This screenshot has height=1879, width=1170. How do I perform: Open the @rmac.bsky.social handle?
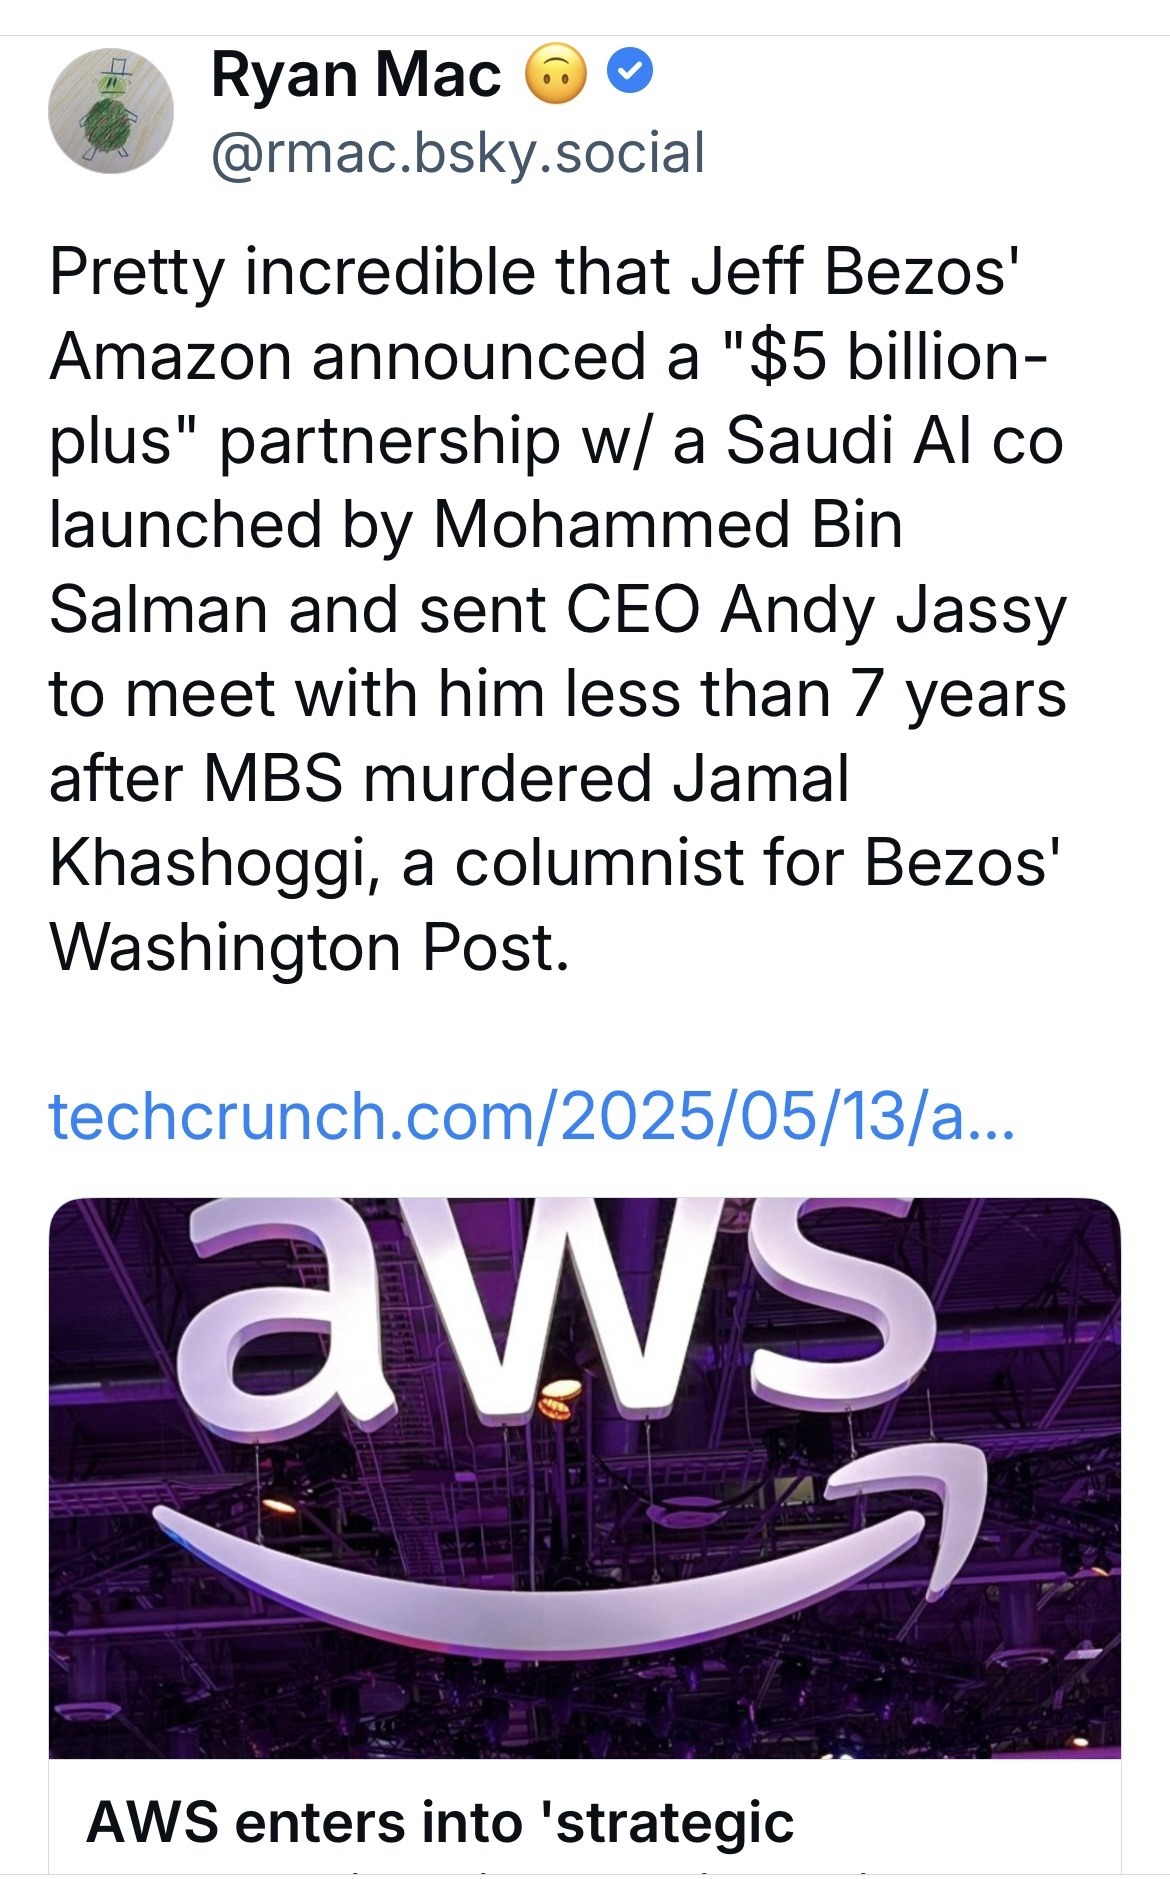pos(458,153)
